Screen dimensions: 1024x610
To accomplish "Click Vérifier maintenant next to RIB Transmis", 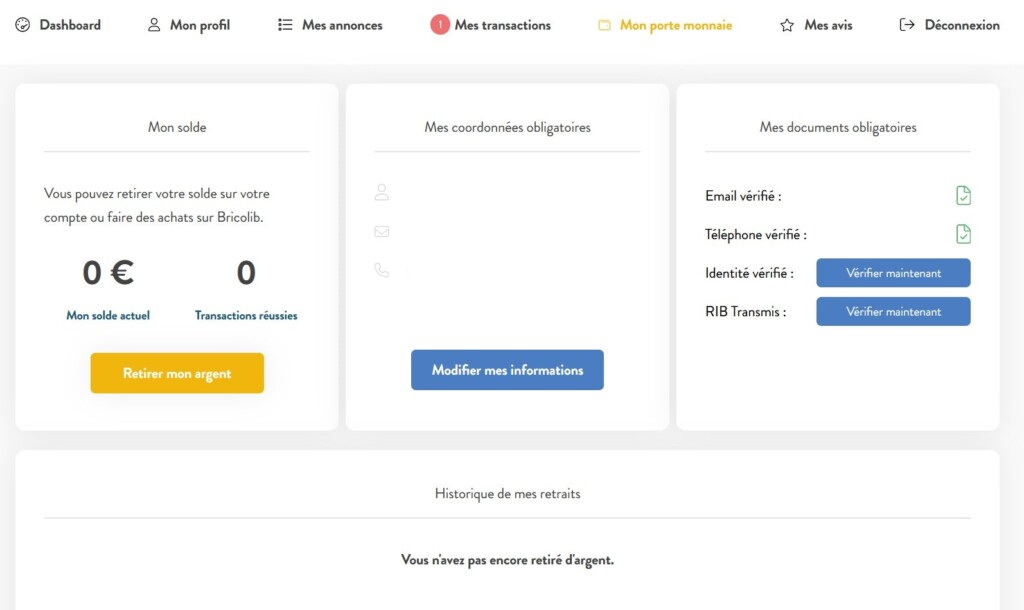I will pyautogui.click(x=893, y=312).
